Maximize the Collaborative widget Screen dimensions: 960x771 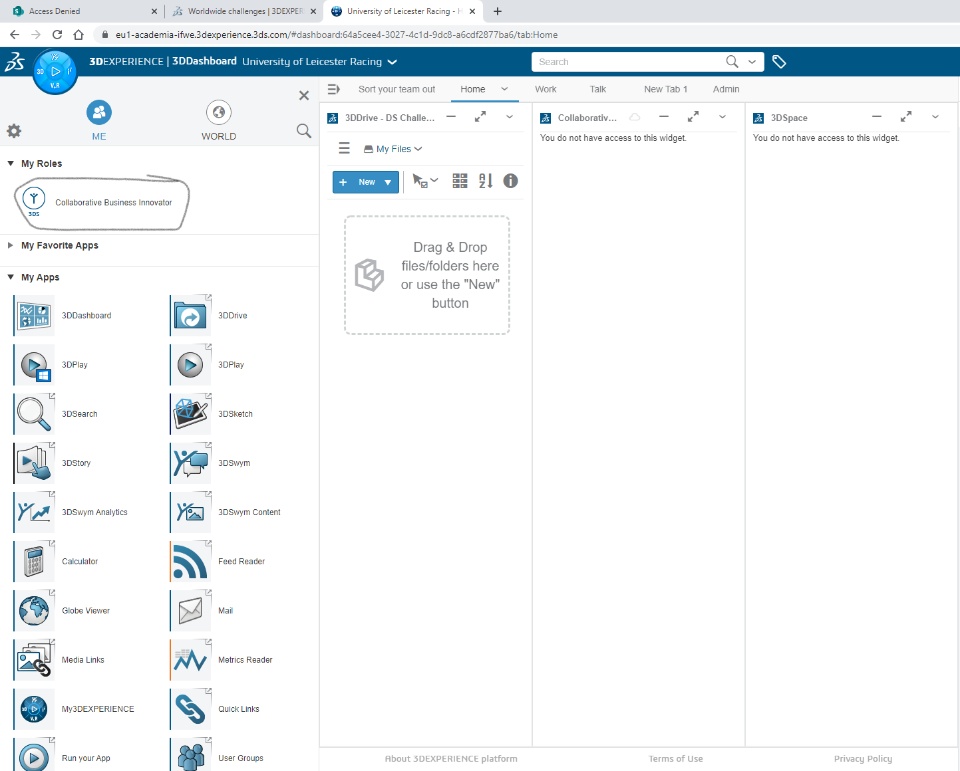[x=693, y=116]
